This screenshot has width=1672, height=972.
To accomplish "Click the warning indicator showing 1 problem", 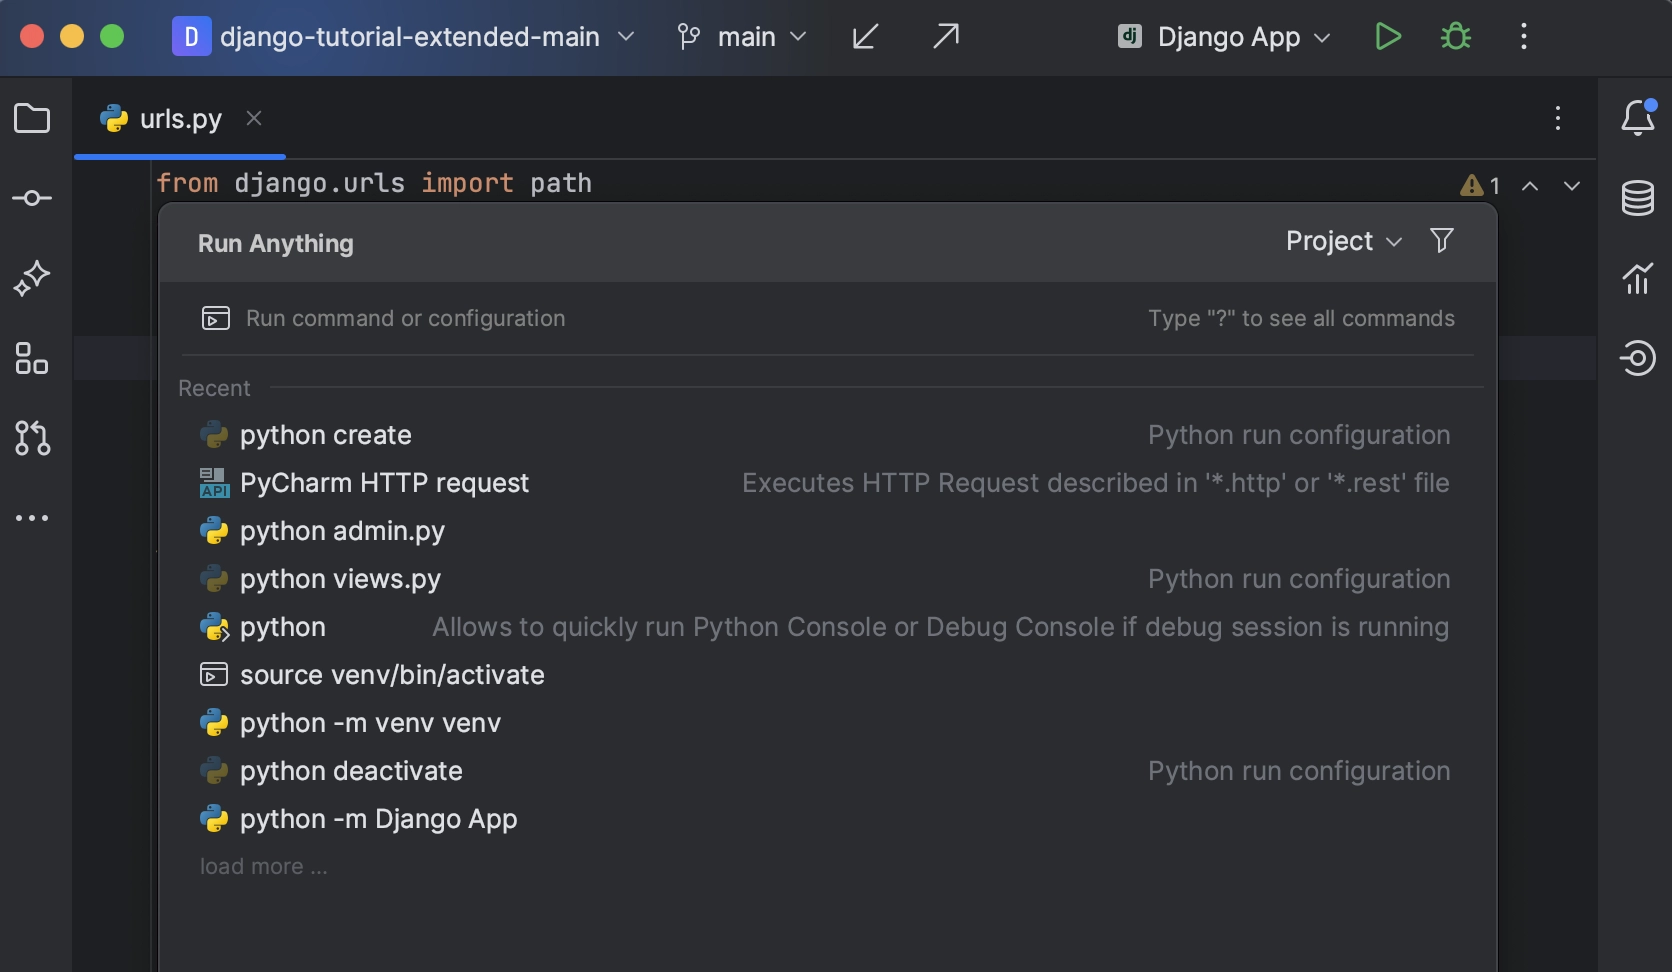I will (x=1480, y=185).
